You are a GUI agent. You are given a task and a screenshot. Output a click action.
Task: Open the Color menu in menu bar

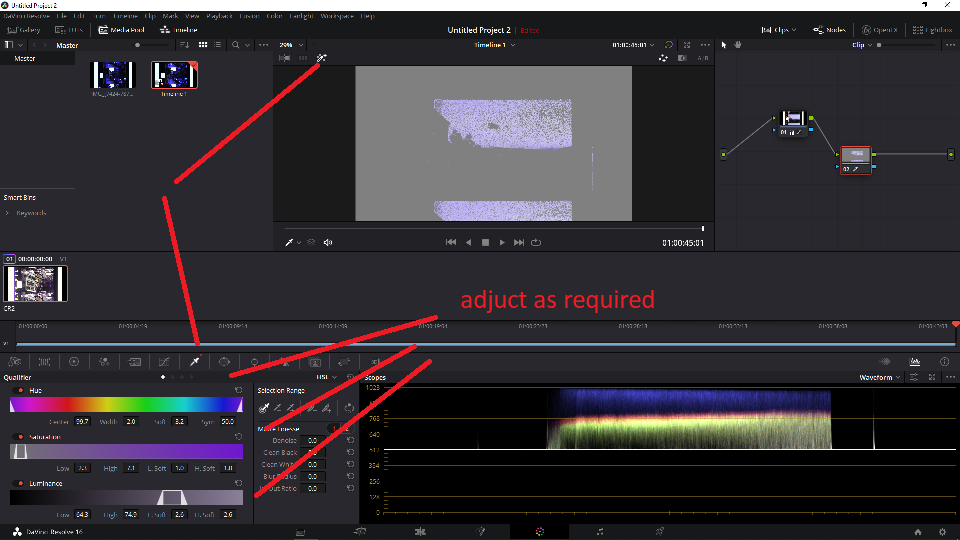click(274, 16)
